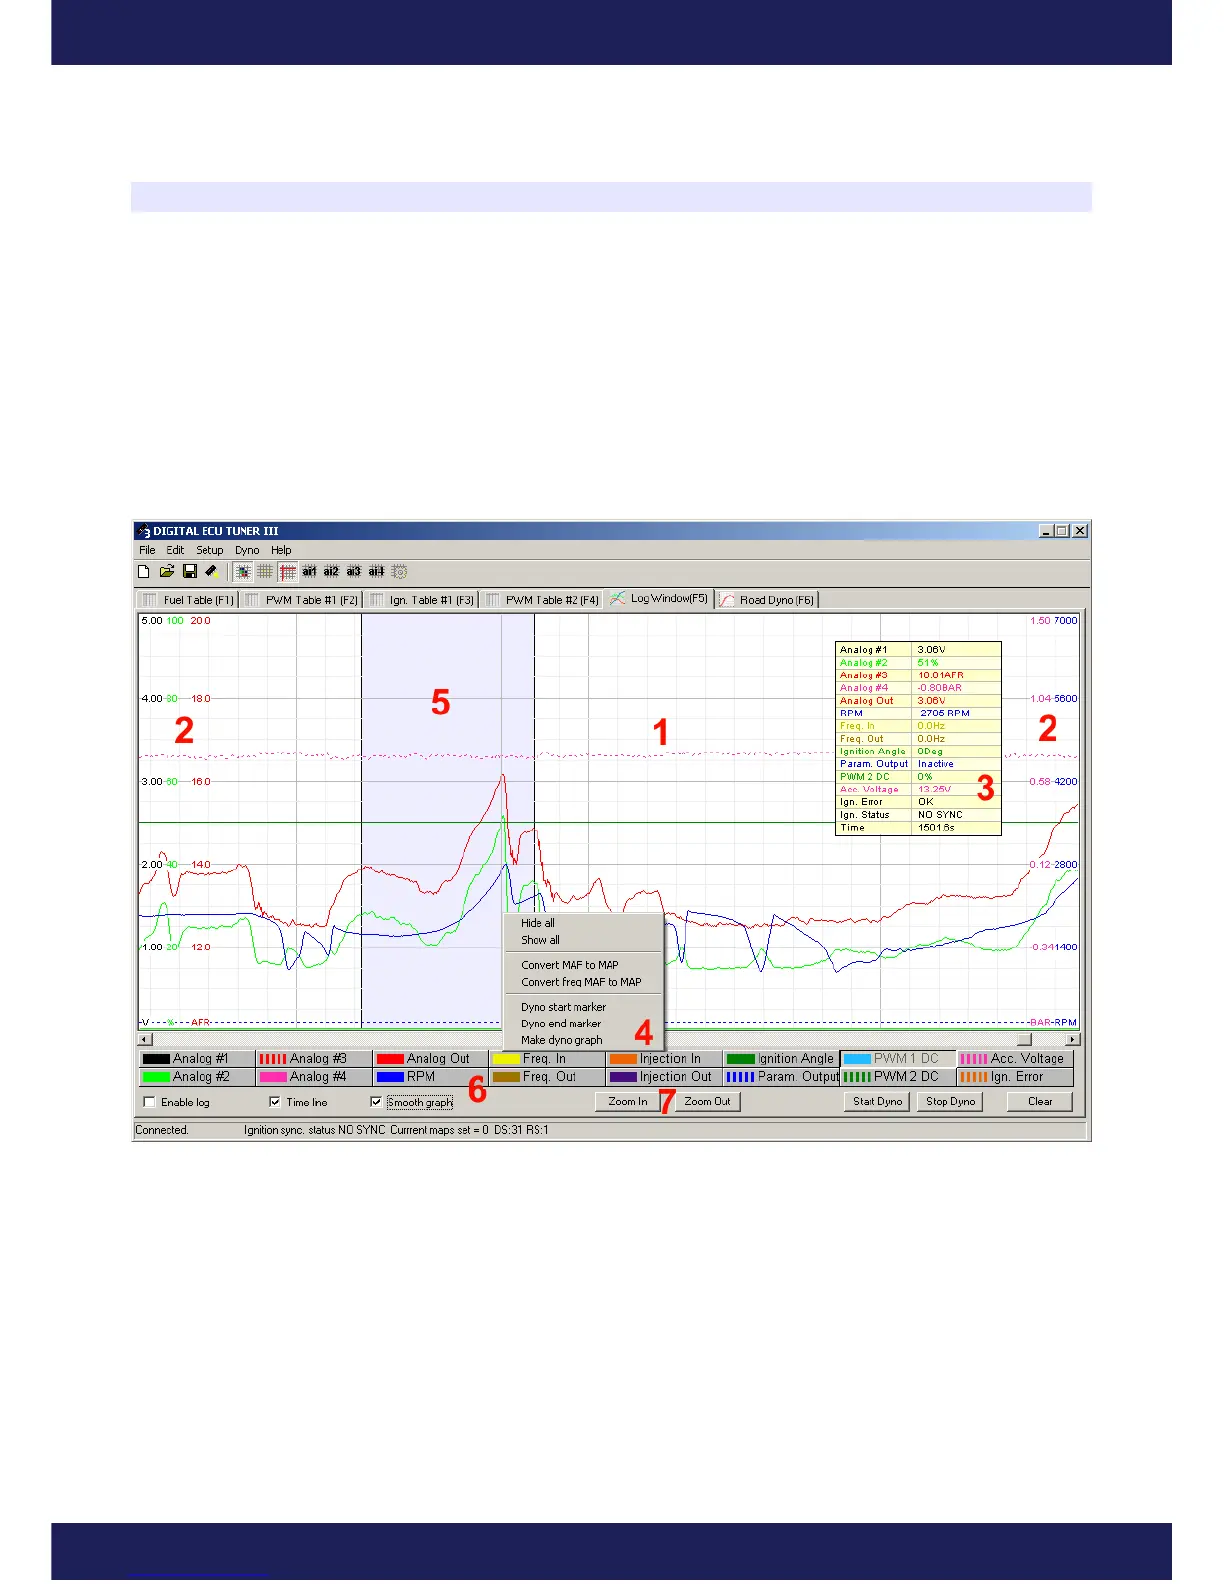Click the ai4 analog input icon
Image resolution: width=1224 pixels, height=1584 pixels.
(376, 572)
